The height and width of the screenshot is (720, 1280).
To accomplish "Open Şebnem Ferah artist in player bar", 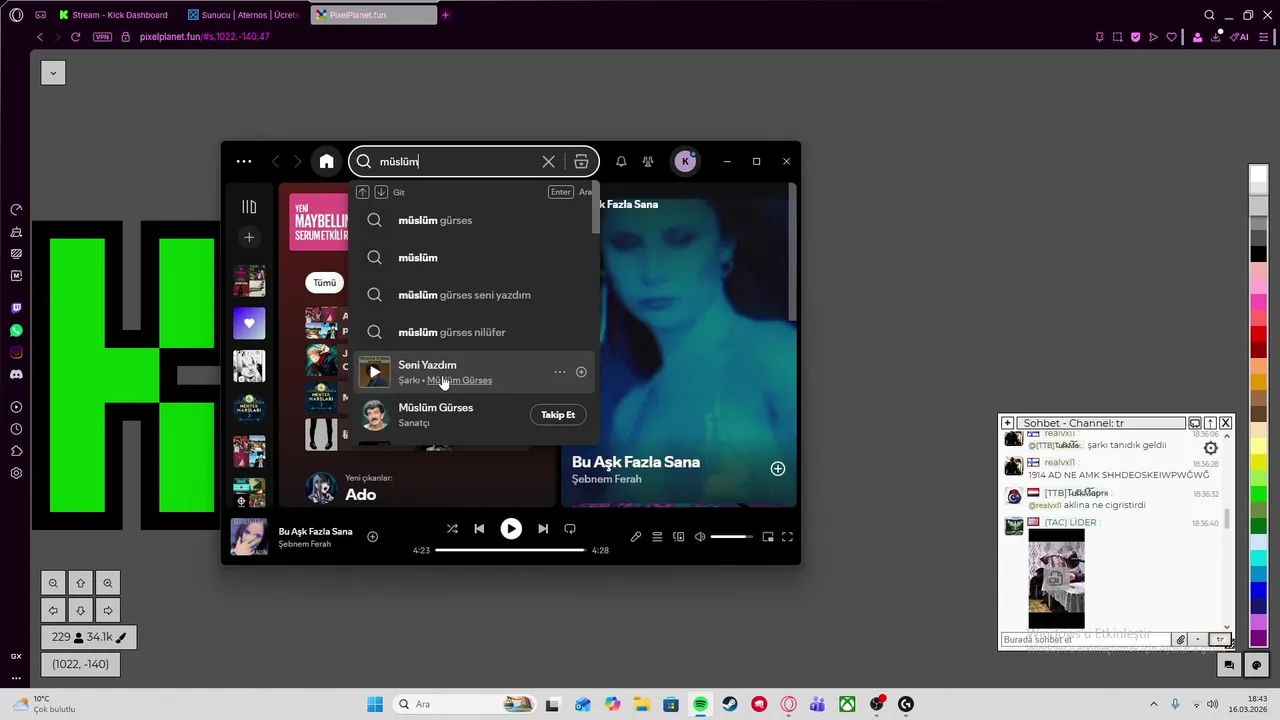I will pyautogui.click(x=305, y=544).
